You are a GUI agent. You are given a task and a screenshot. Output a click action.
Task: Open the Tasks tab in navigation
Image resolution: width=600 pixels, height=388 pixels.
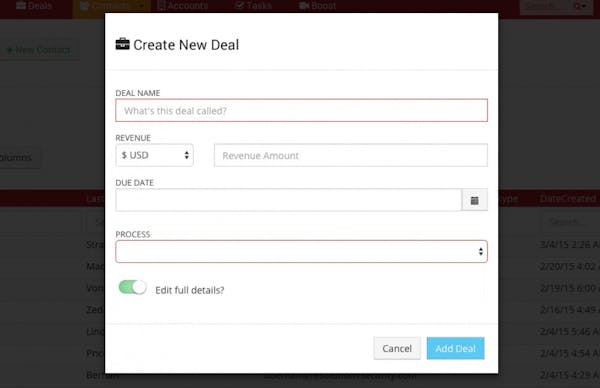pyautogui.click(x=253, y=6)
